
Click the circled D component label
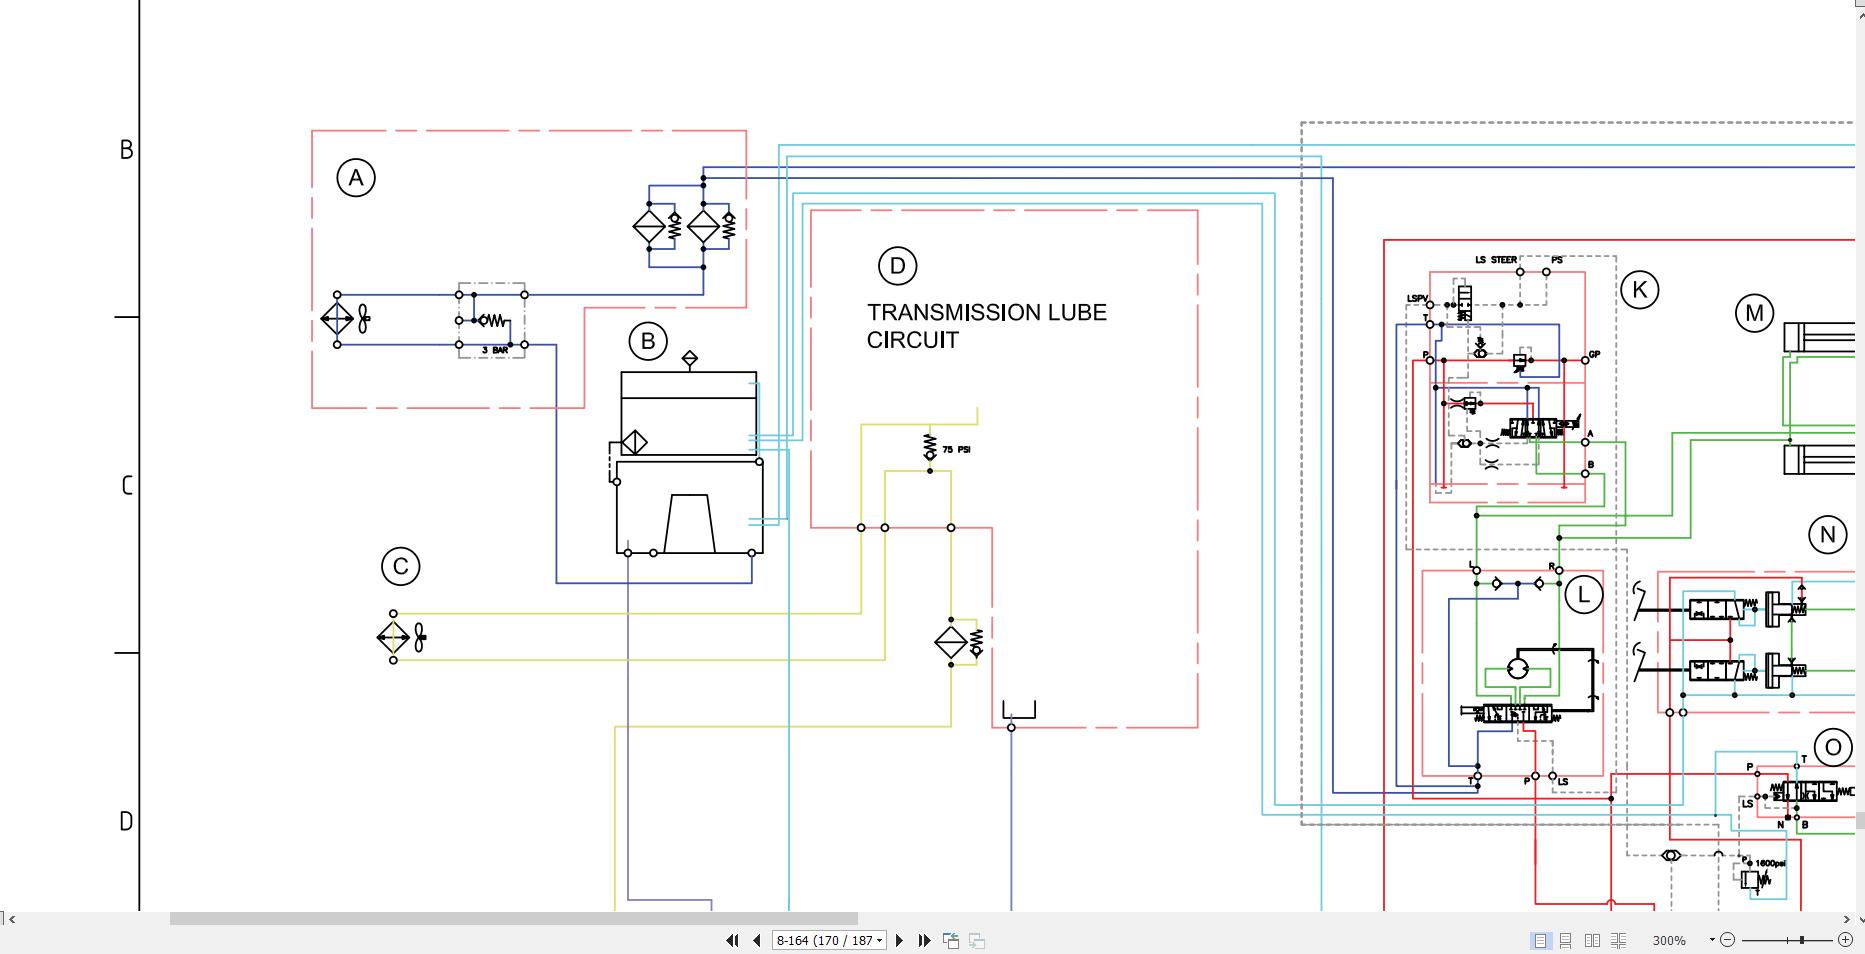point(897,266)
